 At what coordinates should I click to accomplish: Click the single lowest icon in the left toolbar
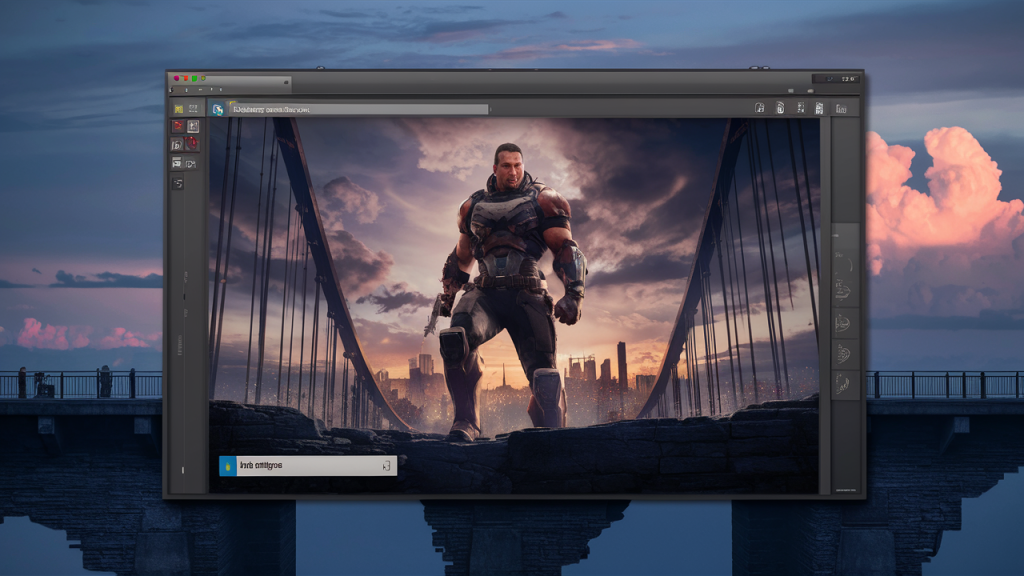(x=178, y=183)
